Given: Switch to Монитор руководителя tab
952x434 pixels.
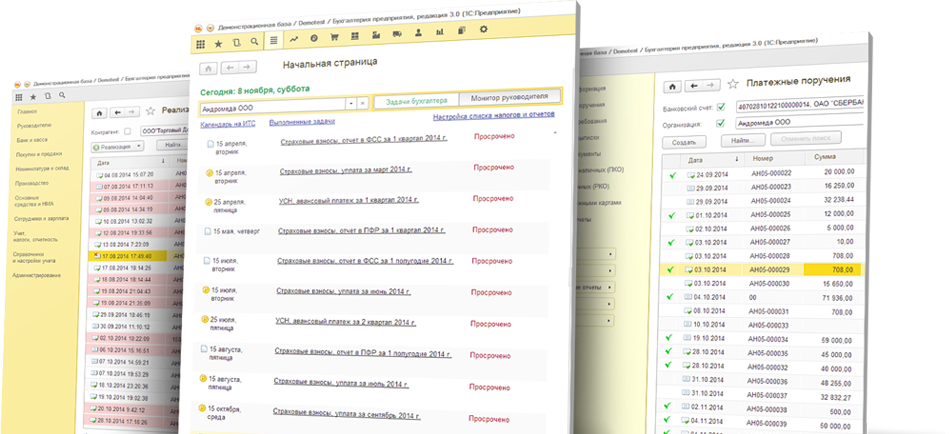Looking at the screenshot, I should tap(509, 98).
